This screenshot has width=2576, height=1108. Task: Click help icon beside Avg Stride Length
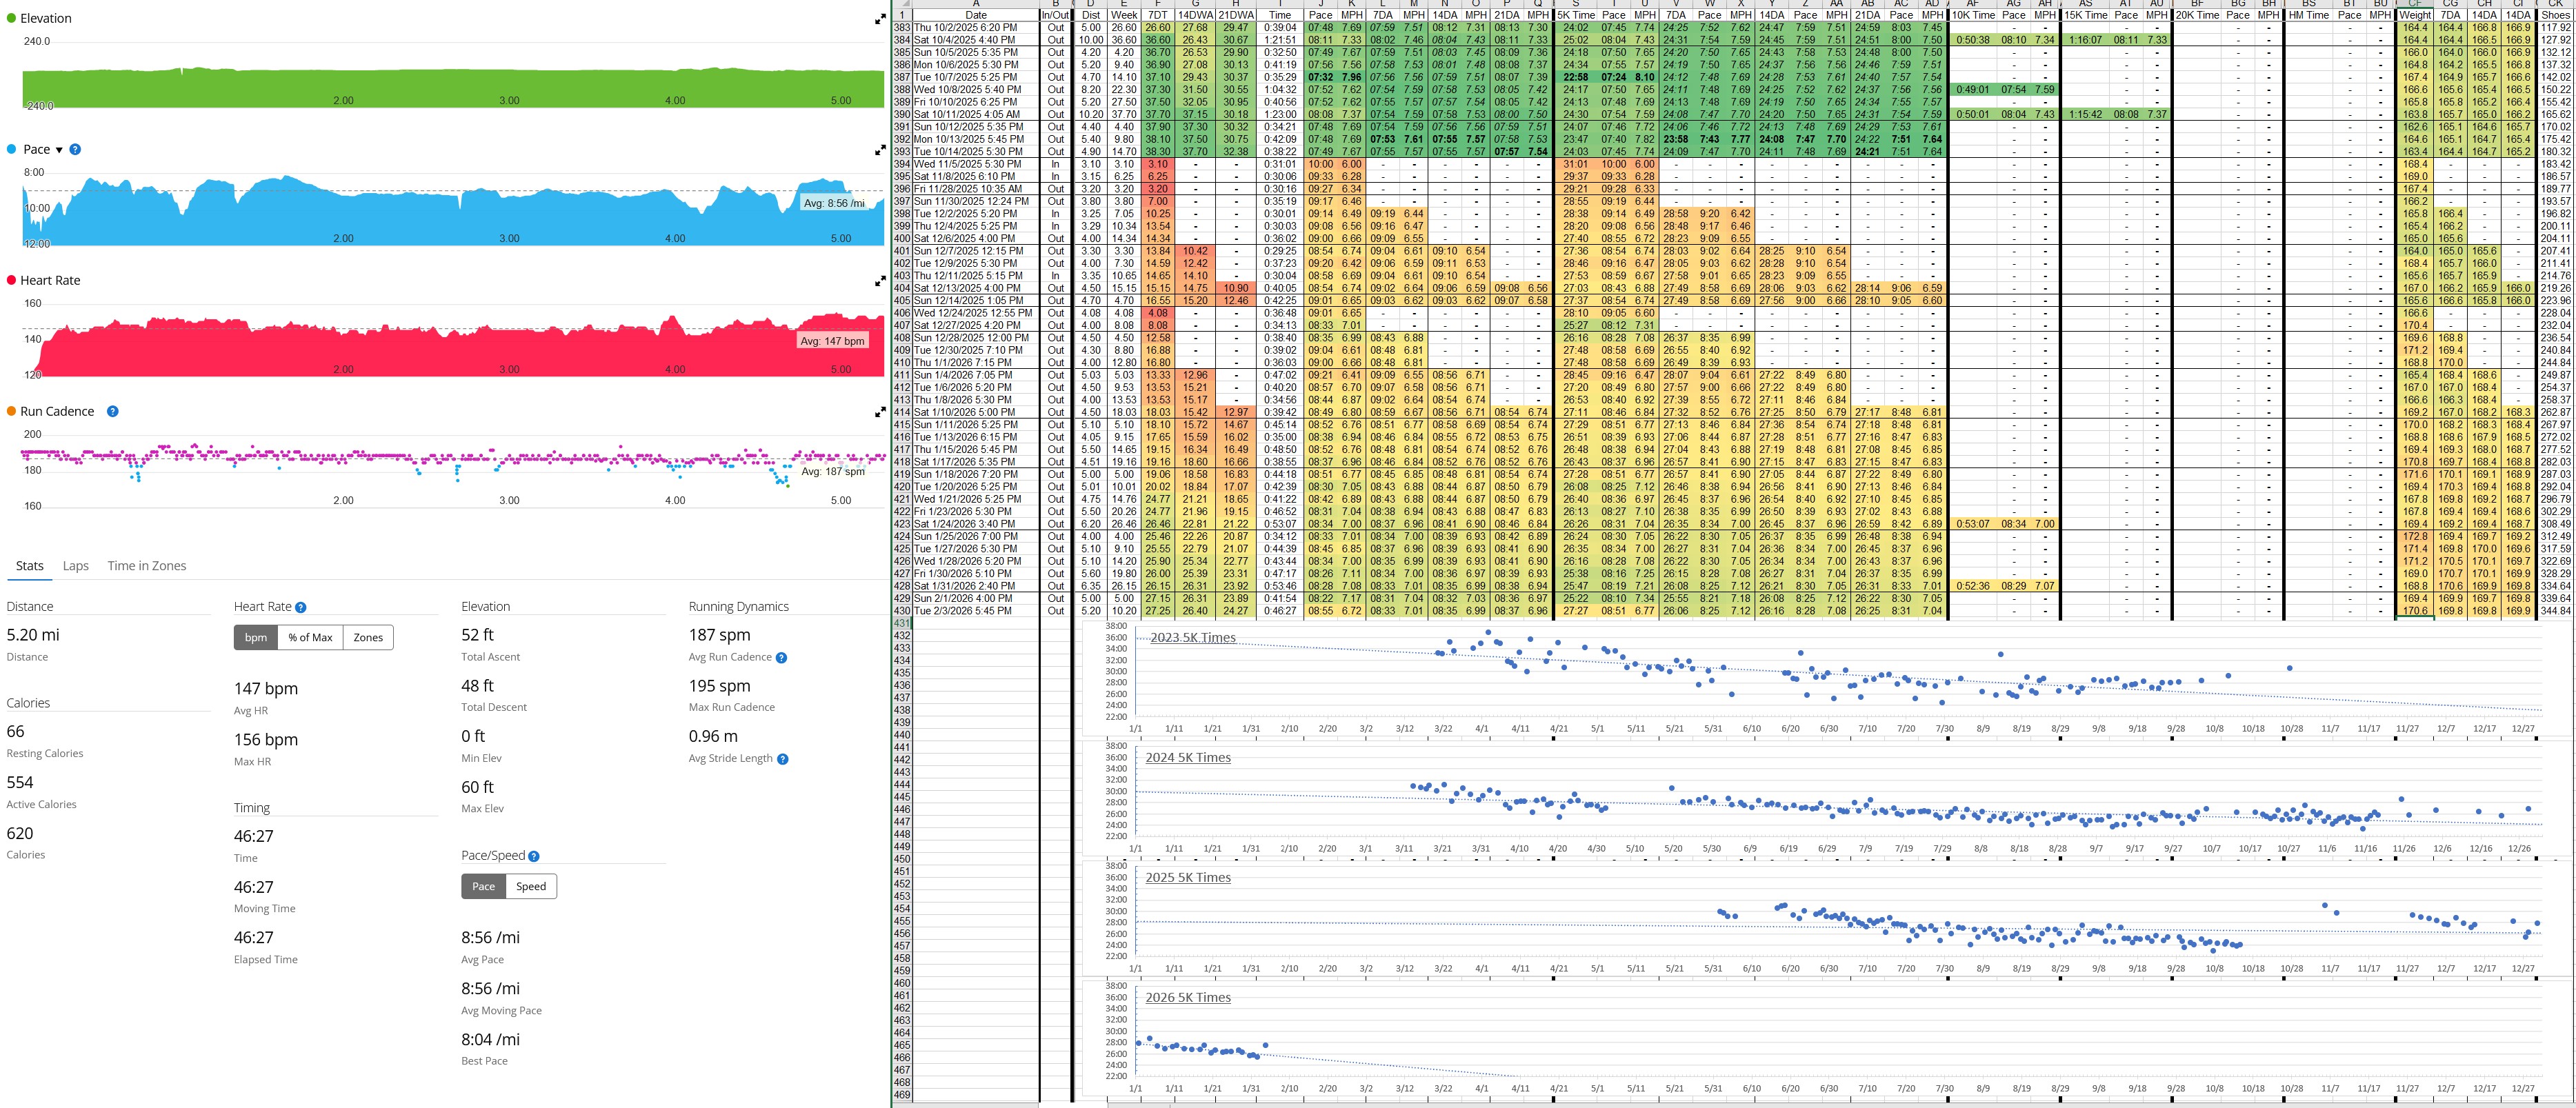(x=783, y=759)
